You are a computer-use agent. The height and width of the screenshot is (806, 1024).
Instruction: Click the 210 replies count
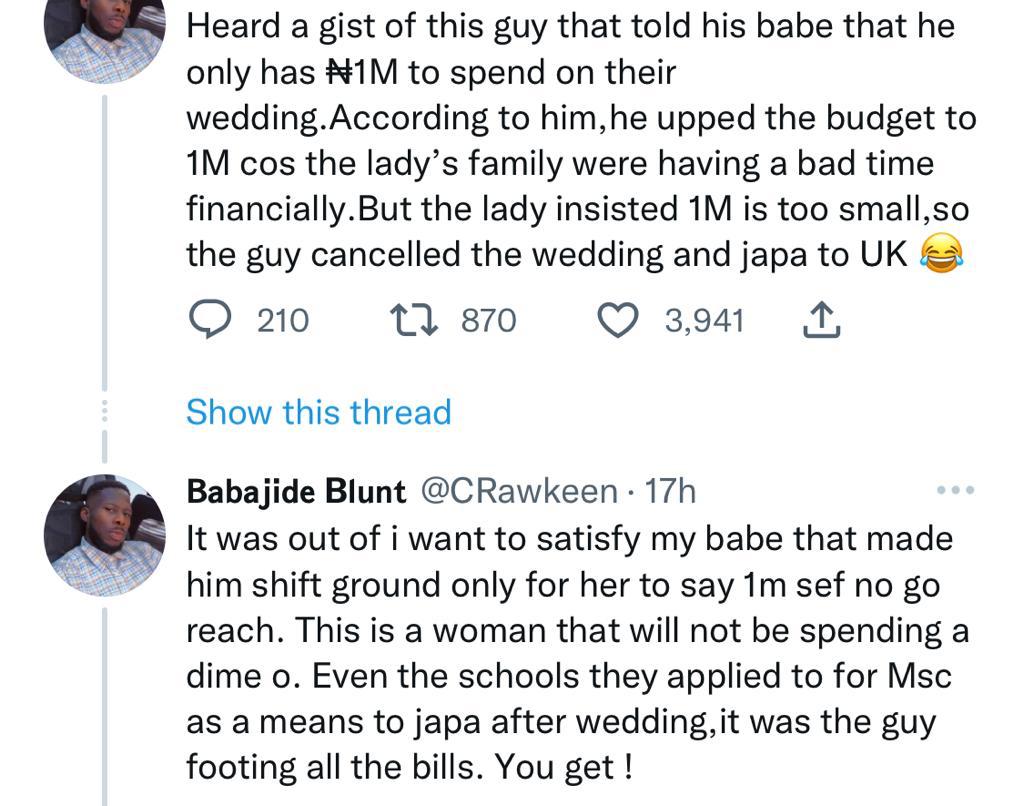283,320
